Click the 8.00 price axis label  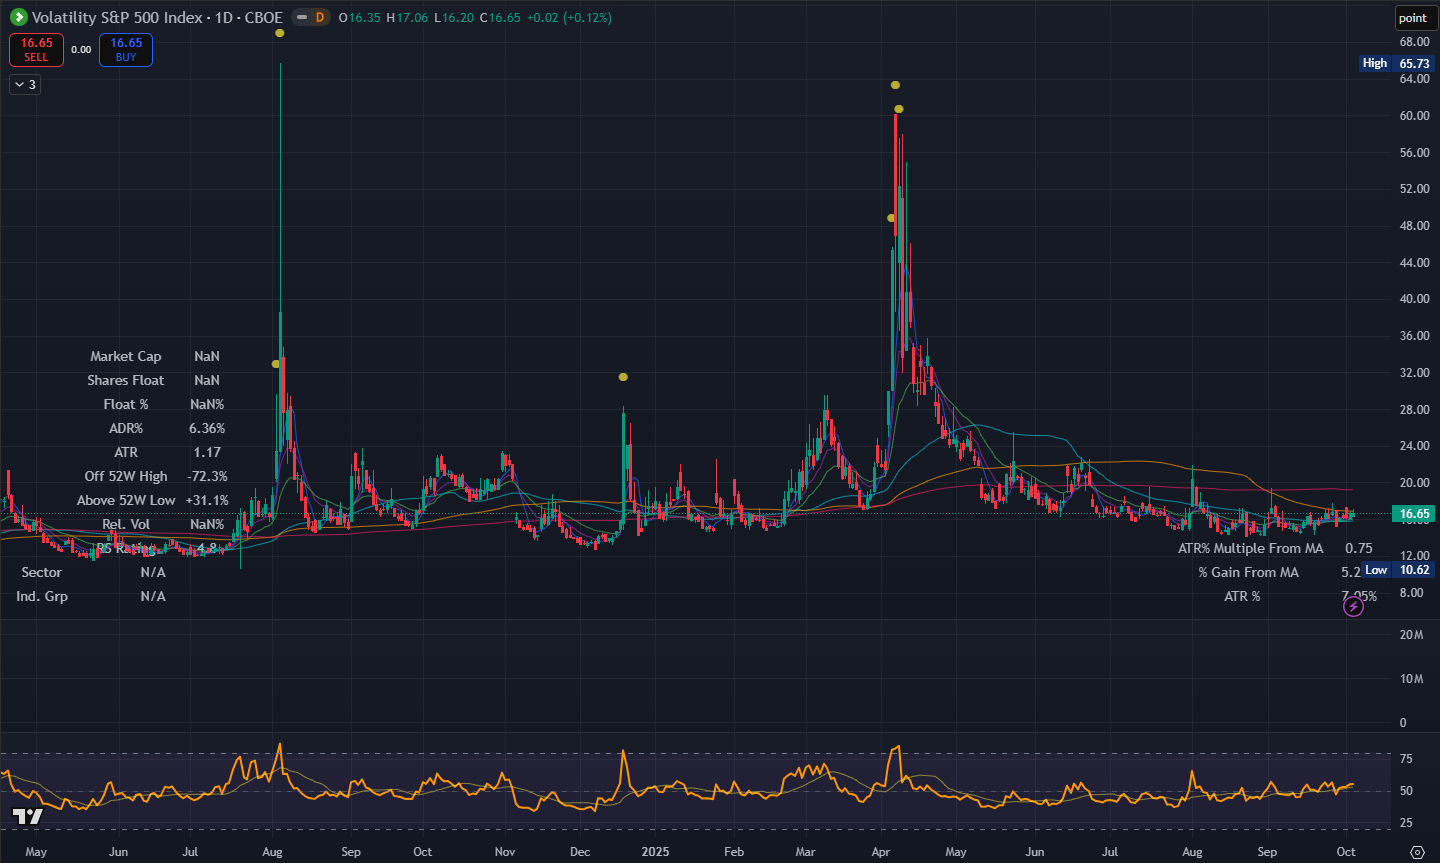(x=1411, y=593)
